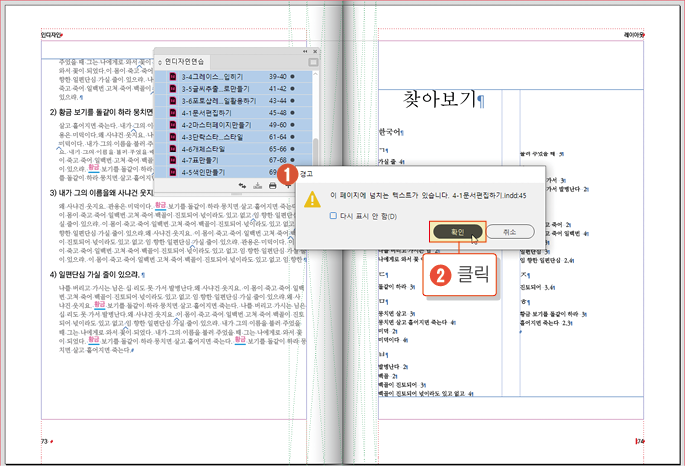
Task: Click page number 74 at bottom right
Action: click(x=640, y=441)
